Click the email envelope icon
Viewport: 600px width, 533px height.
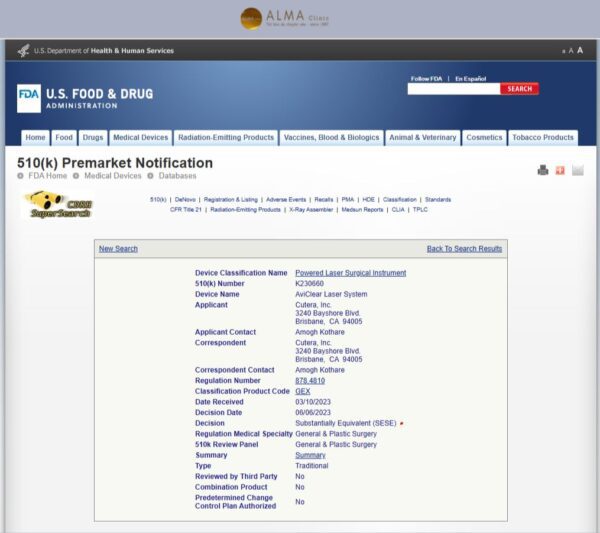578,170
